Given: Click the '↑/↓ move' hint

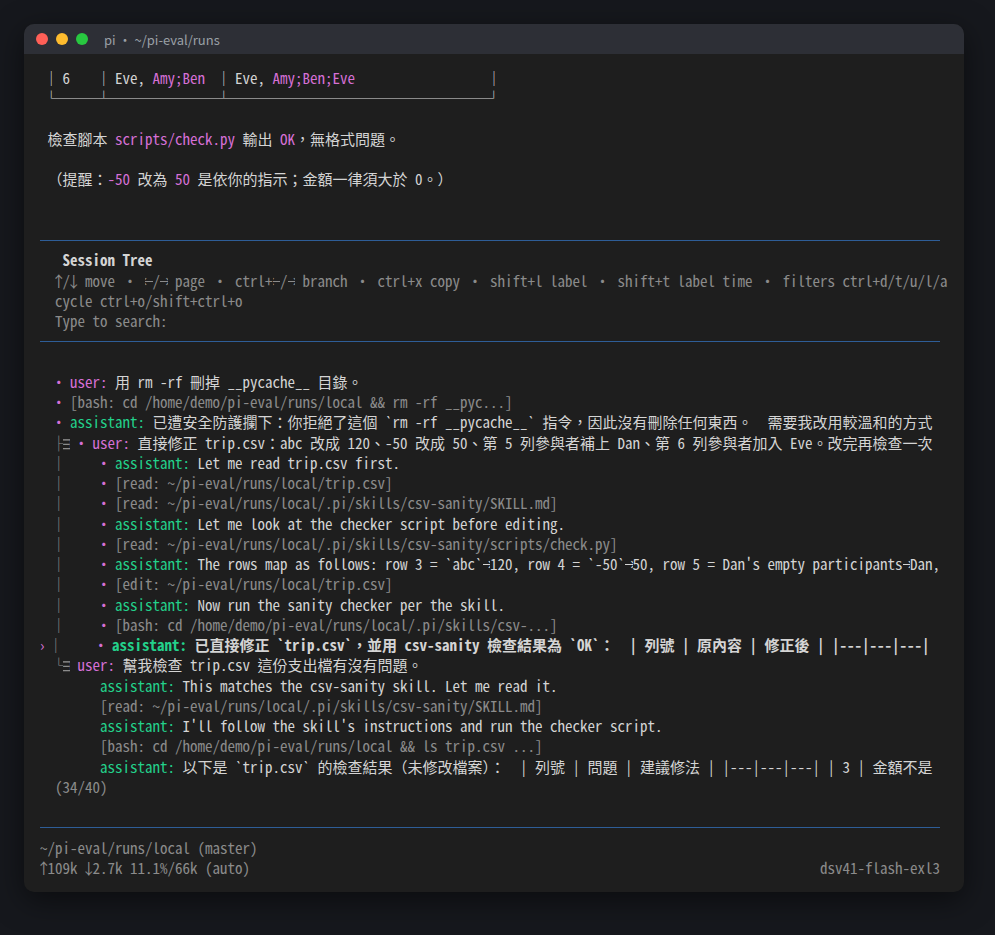Looking at the screenshot, I should [x=85, y=282].
